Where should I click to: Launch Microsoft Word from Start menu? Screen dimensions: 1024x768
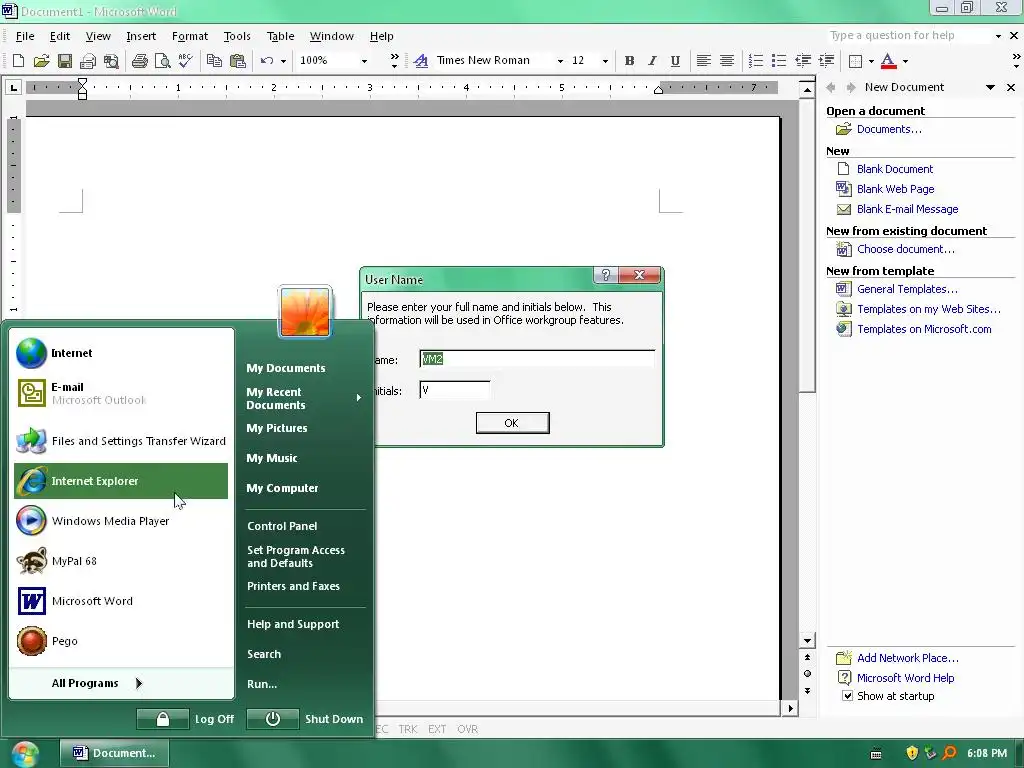[121, 601]
